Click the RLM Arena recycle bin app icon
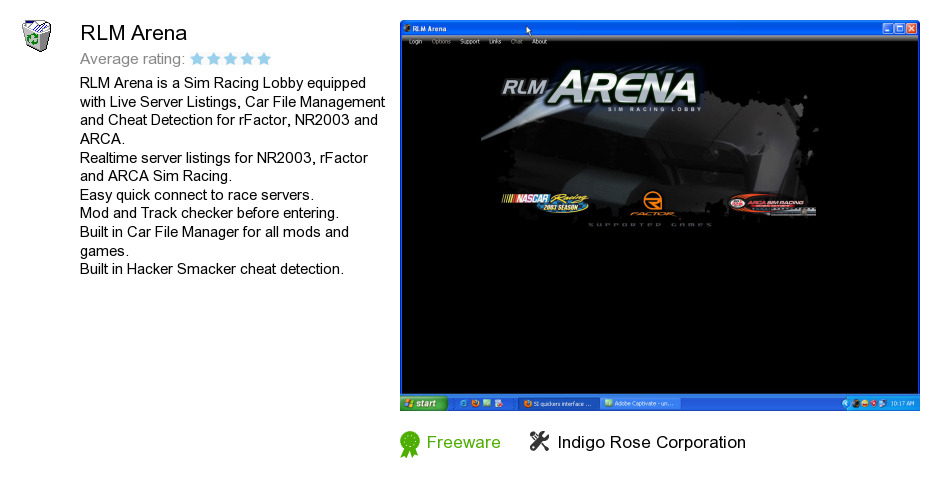This screenshot has width=940, height=488. click(37, 36)
